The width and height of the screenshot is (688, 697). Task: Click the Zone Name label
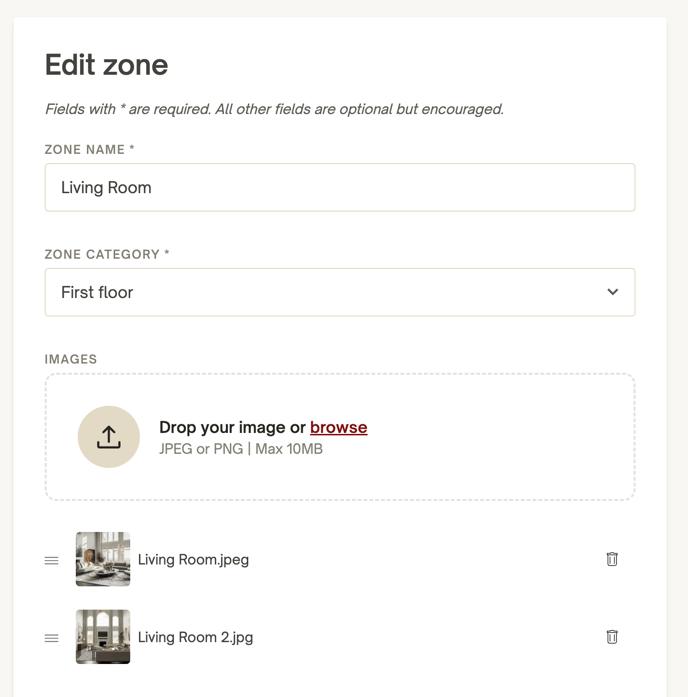tap(89, 149)
